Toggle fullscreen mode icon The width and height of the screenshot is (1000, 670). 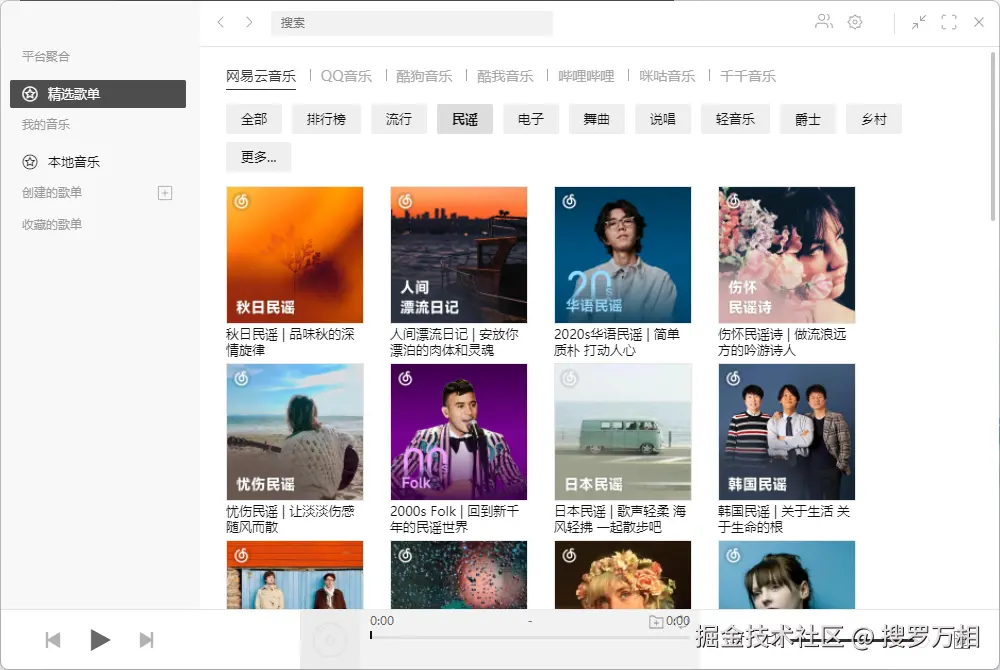point(949,22)
